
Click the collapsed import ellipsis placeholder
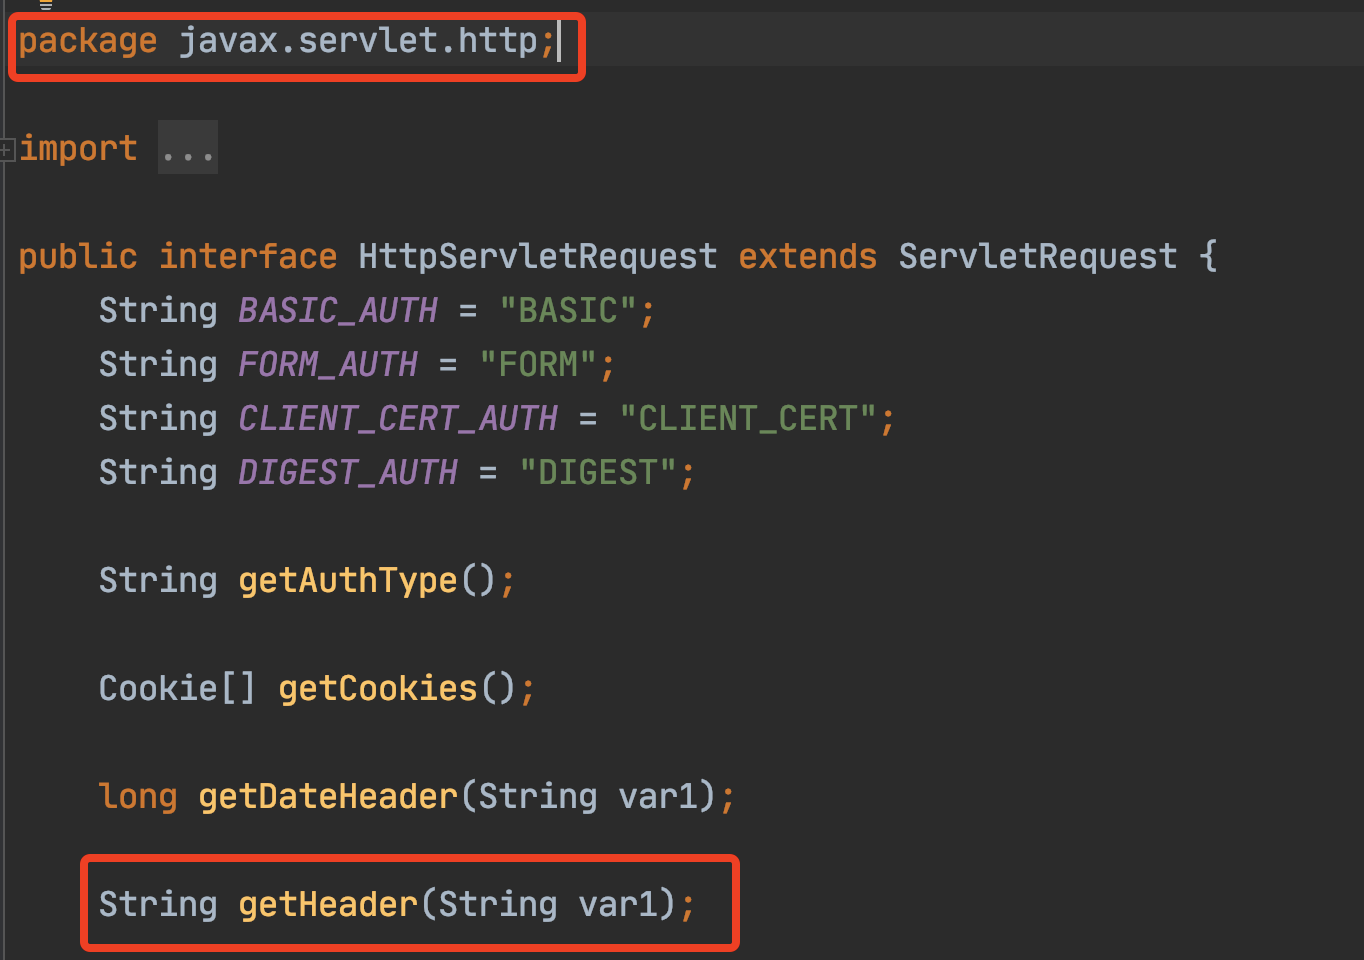(187, 149)
